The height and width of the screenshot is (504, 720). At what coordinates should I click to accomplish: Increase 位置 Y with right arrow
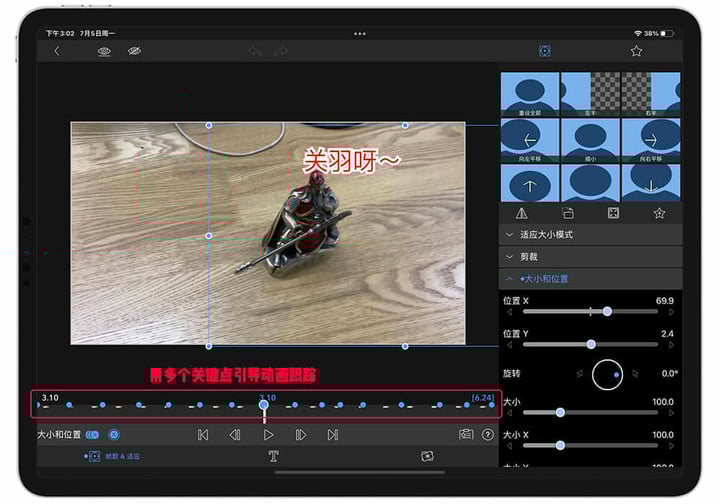click(671, 345)
